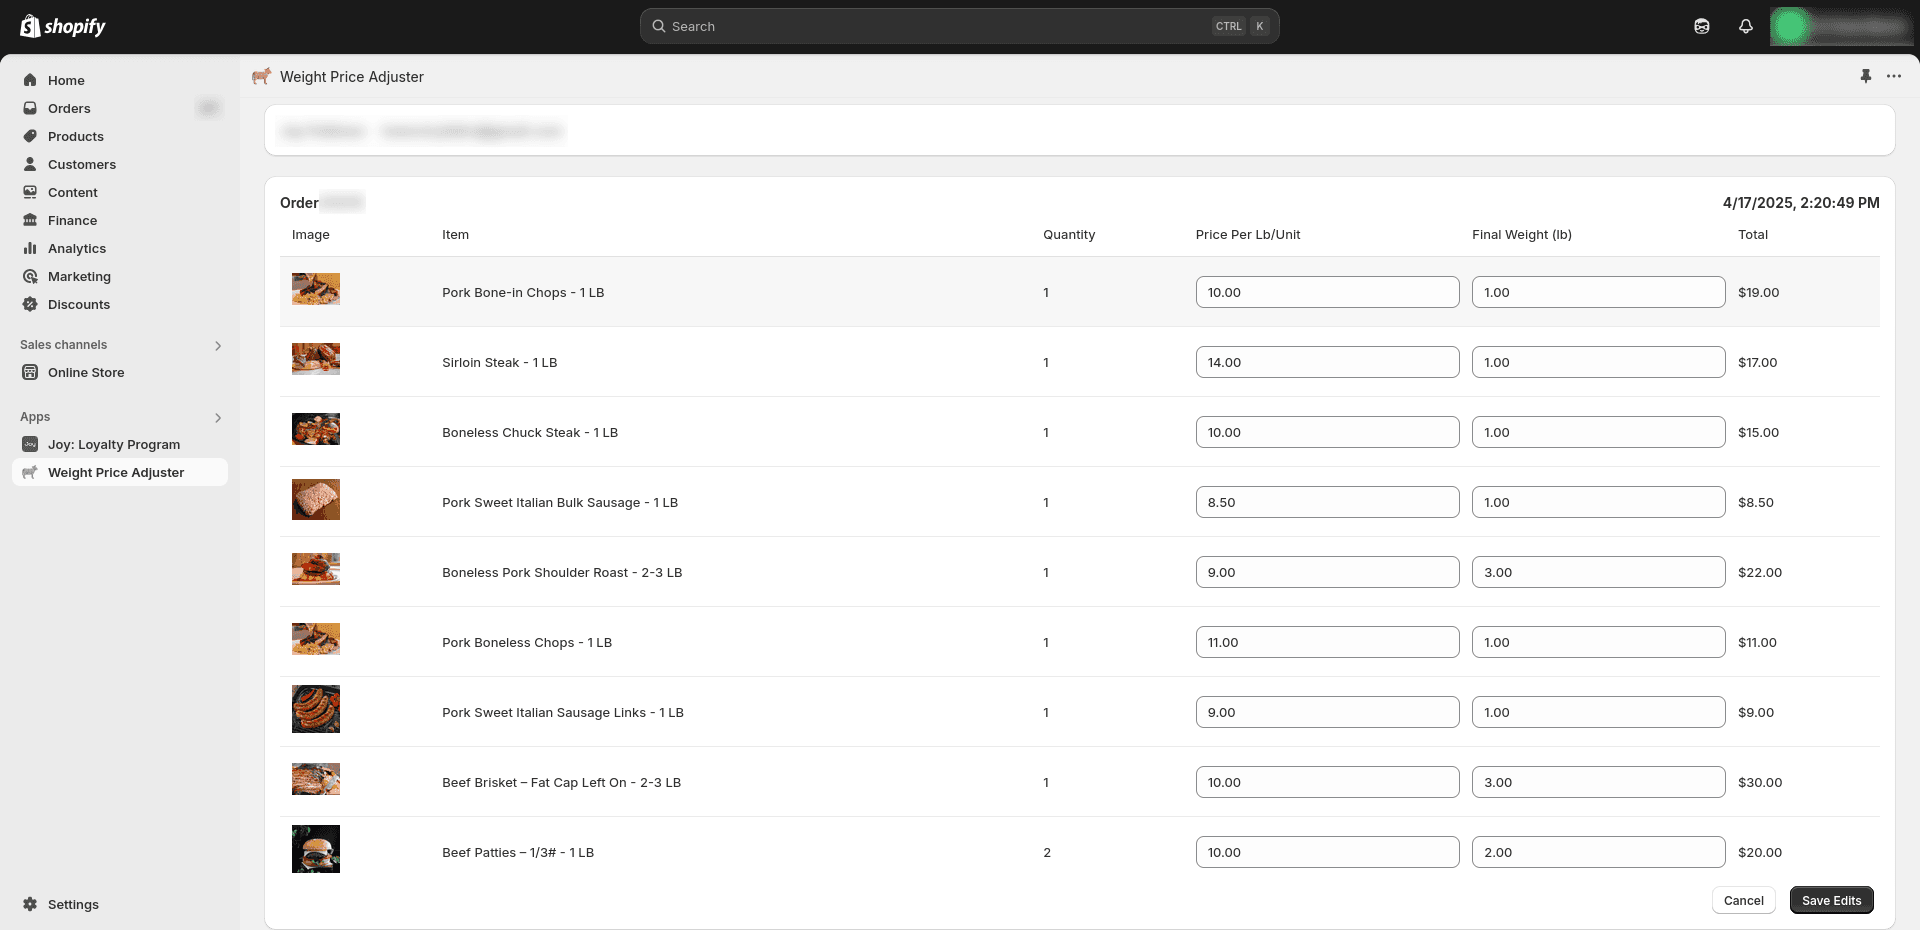Expand the Sales channels list
Screen dimensions: 1920x930
tap(218, 346)
